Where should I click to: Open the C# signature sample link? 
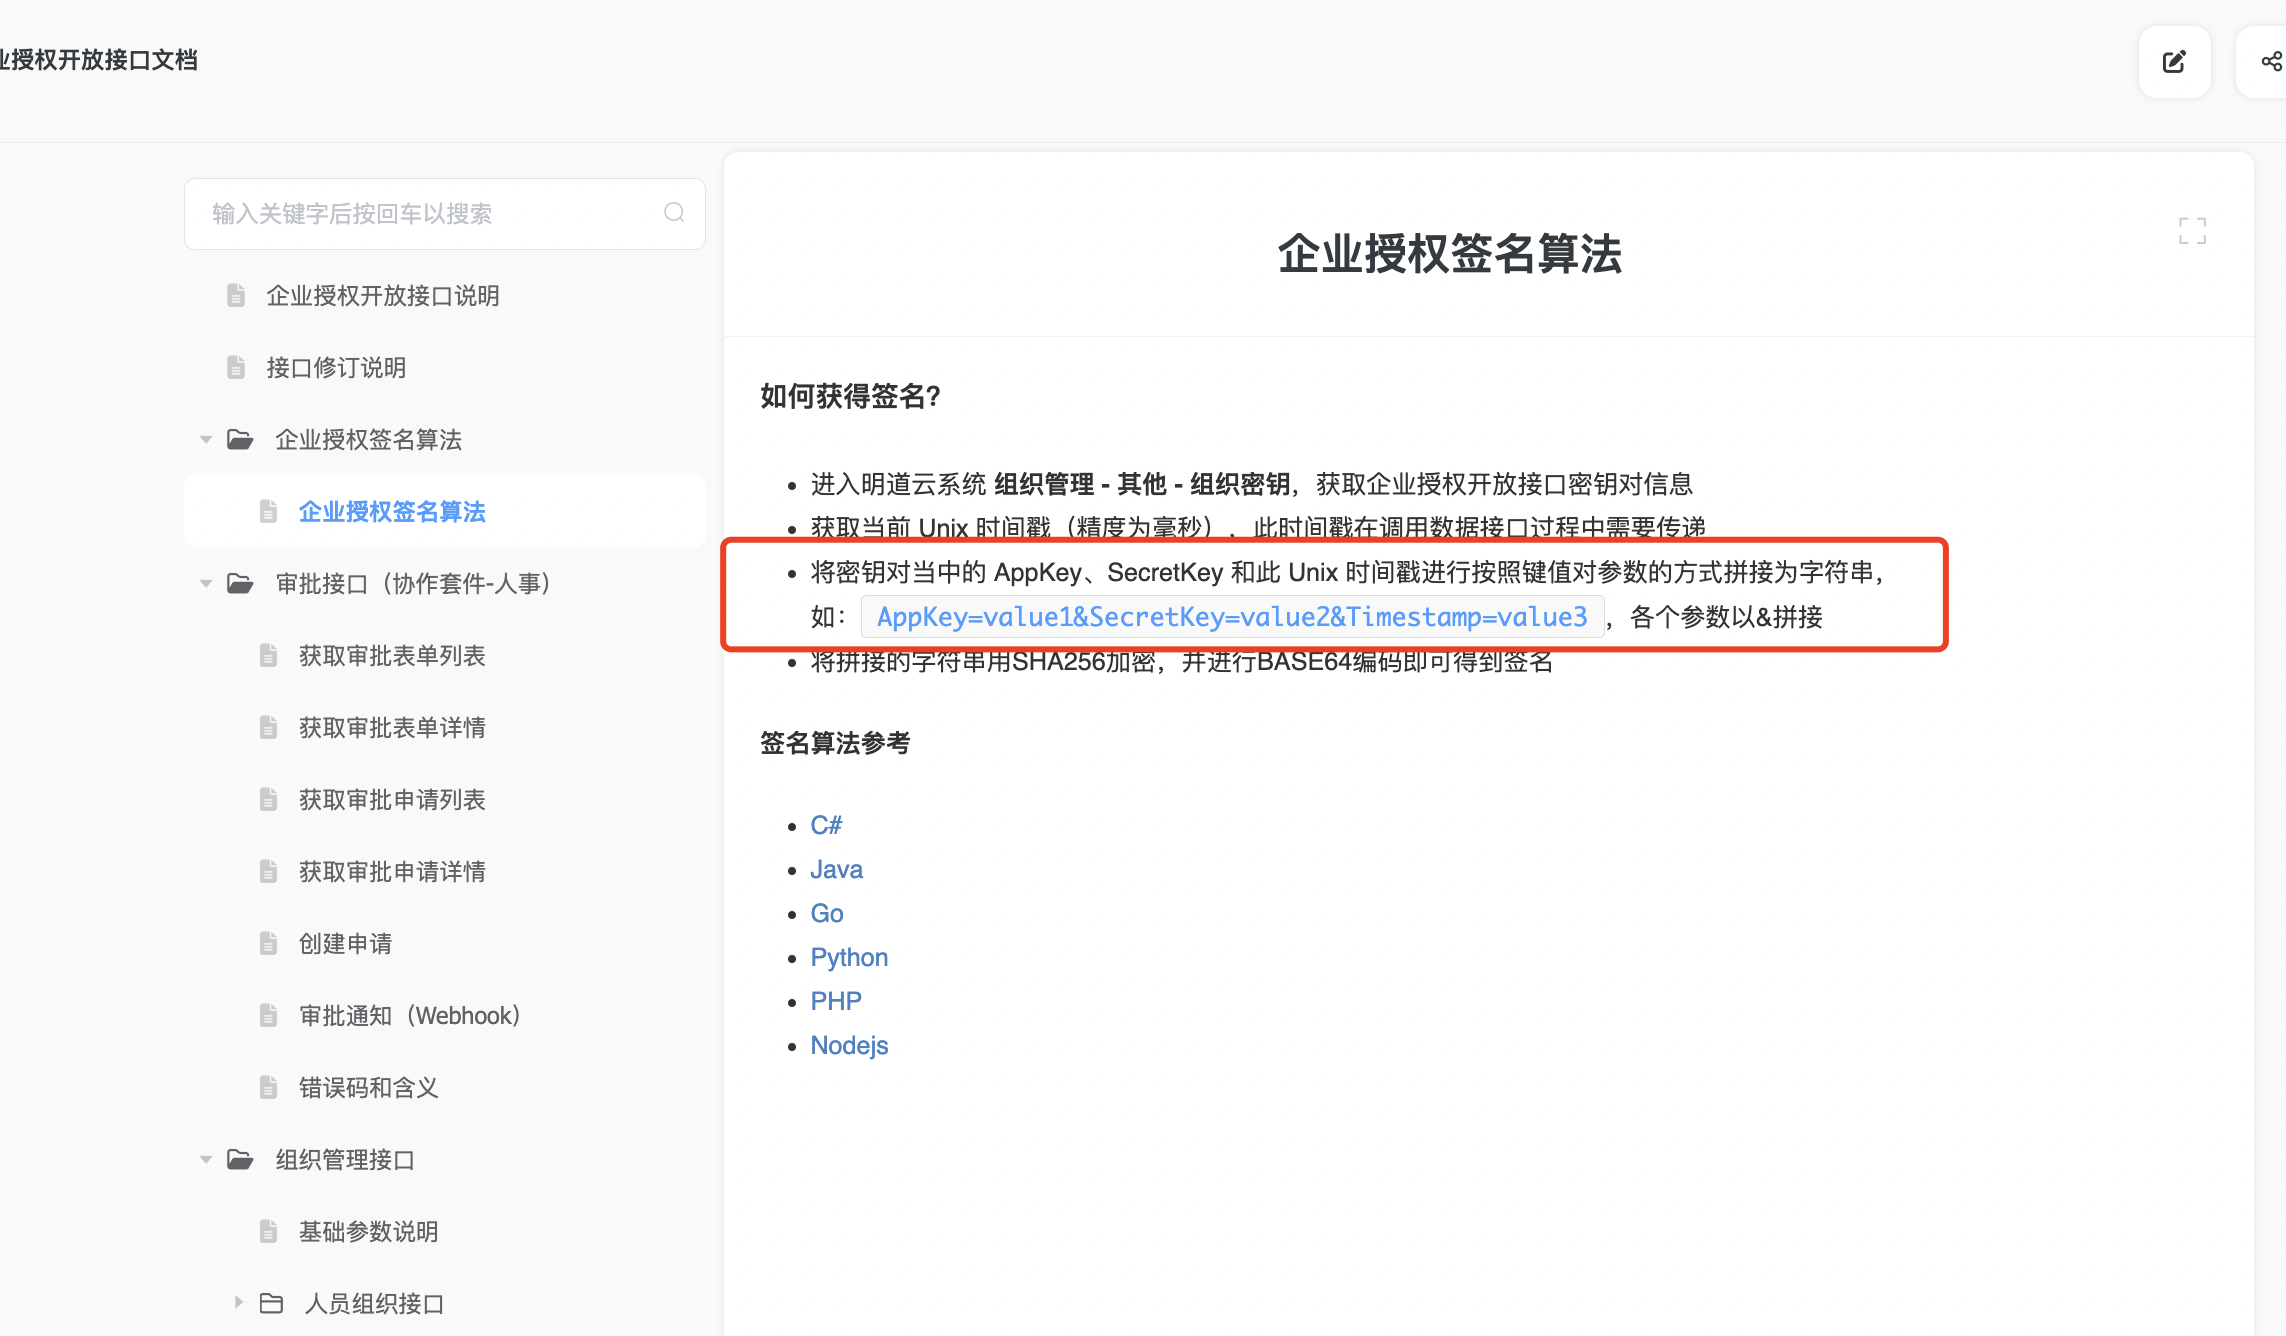(x=826, y=826)
